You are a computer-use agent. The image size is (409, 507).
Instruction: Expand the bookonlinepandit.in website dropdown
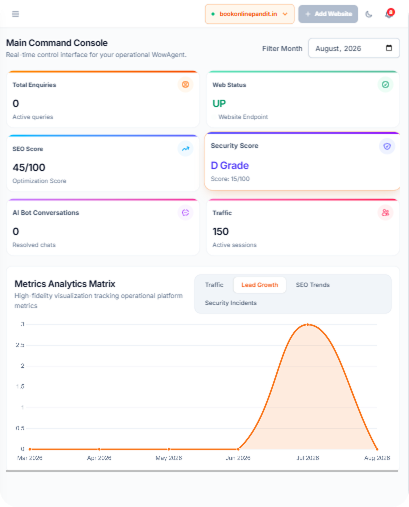point(250,14)
